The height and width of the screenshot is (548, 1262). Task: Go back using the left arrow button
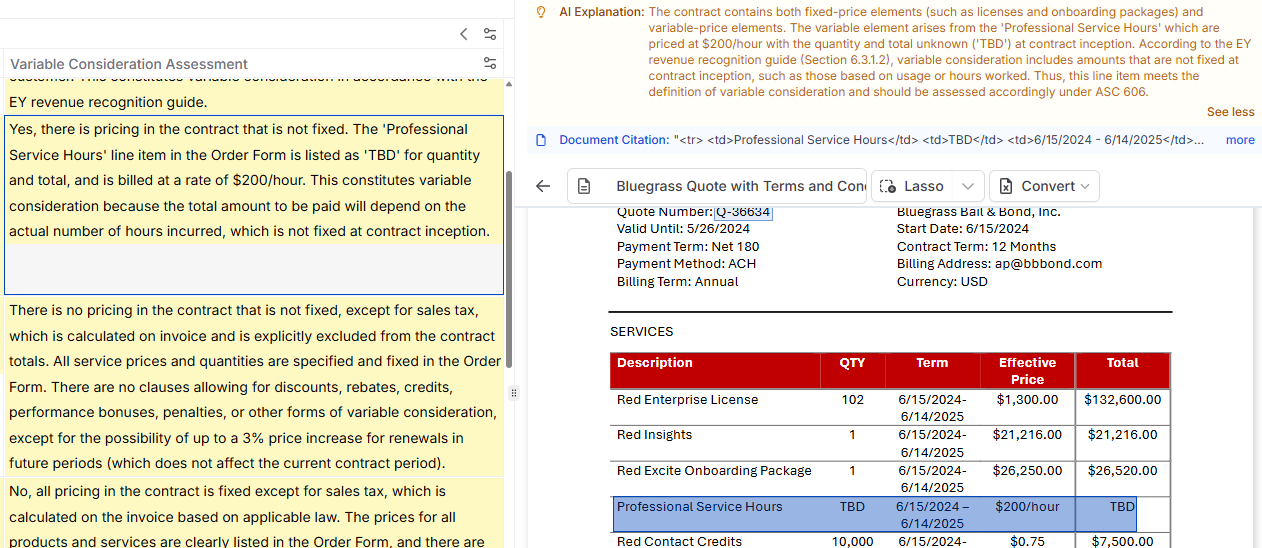point(543,186)
